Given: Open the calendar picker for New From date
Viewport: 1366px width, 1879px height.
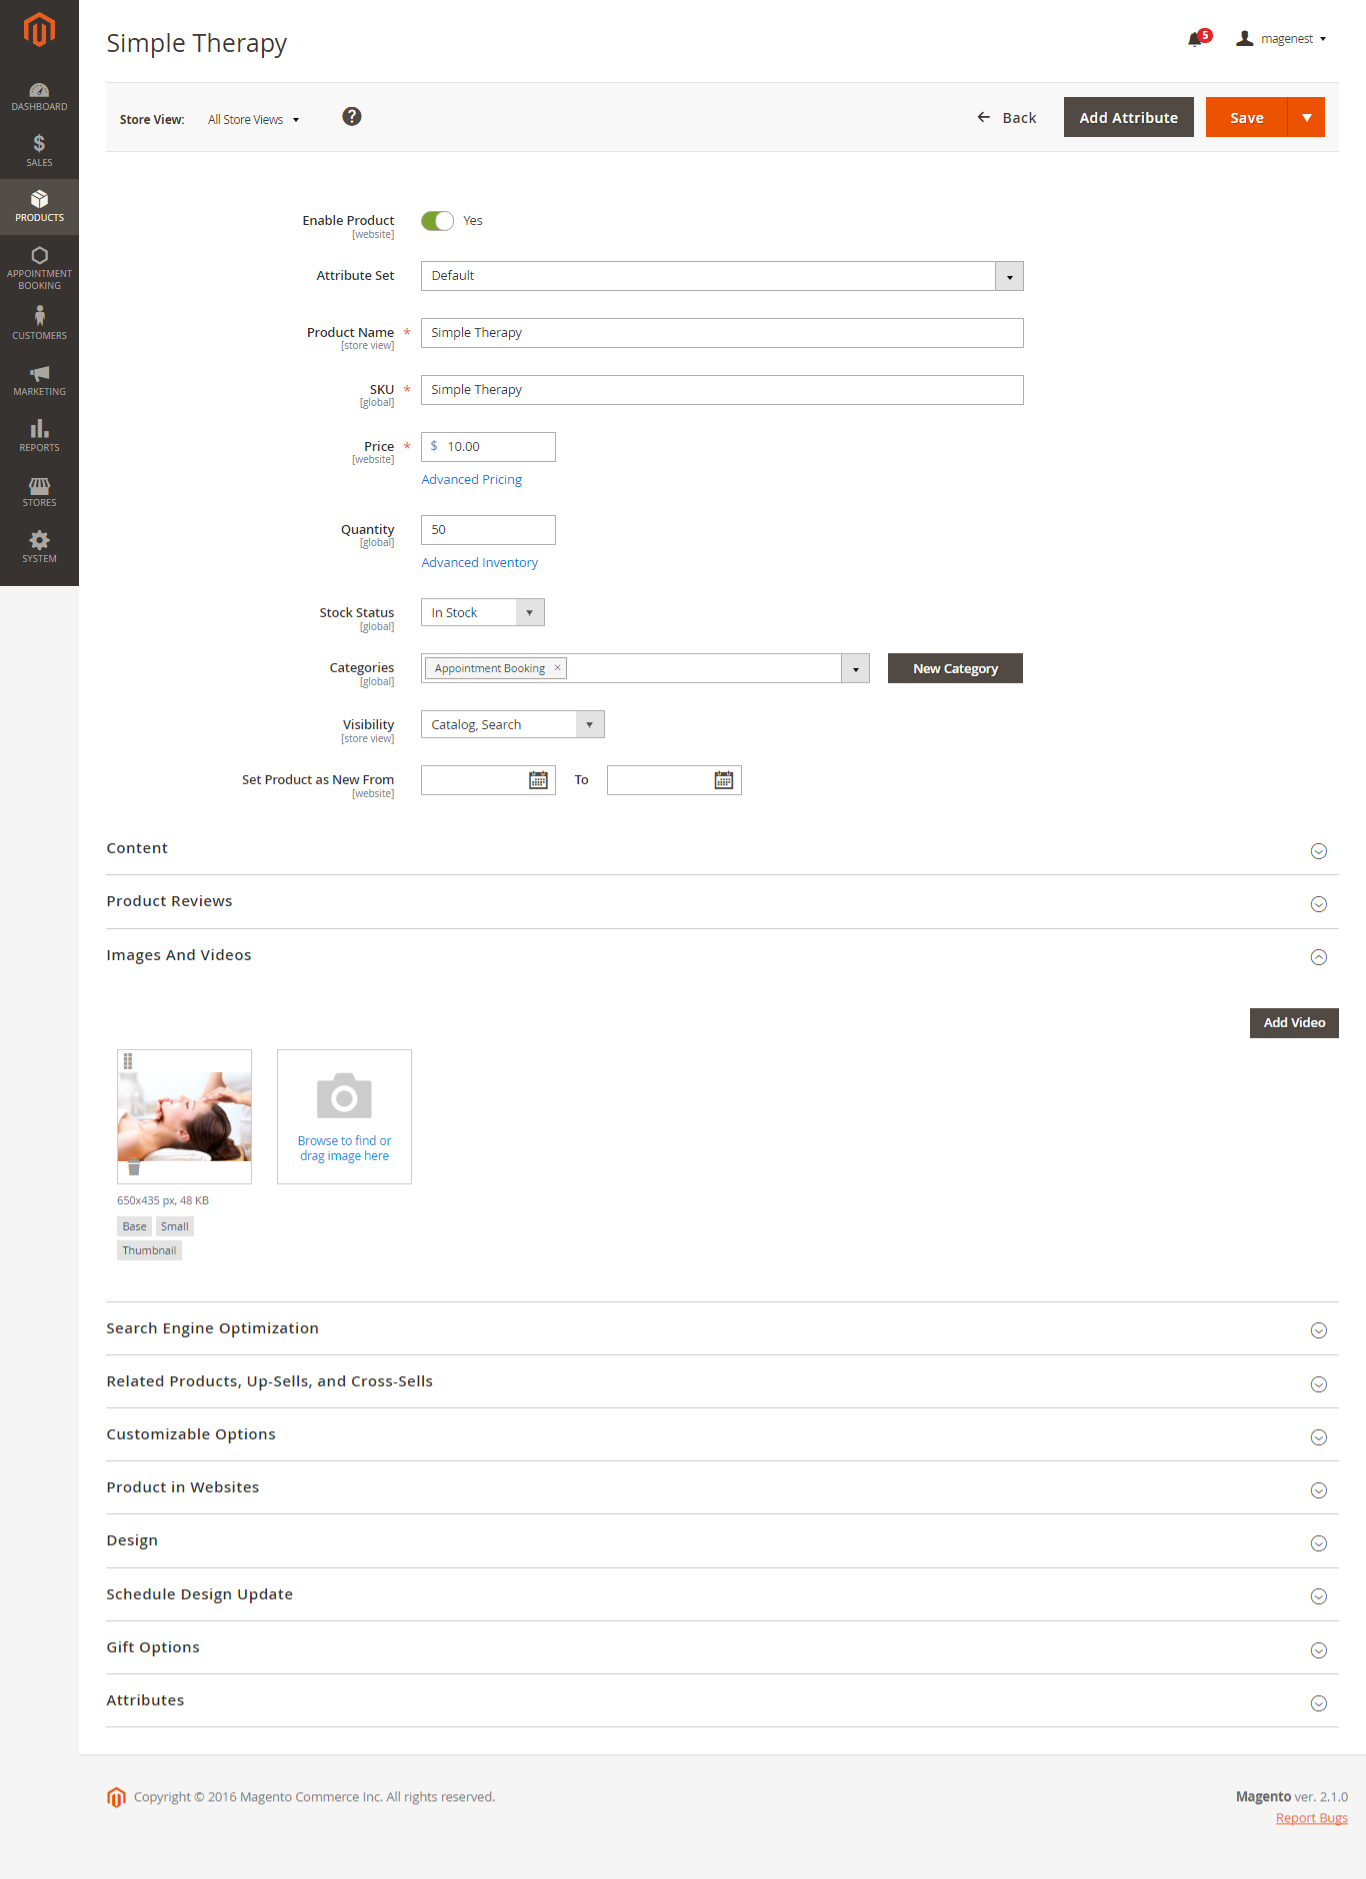Looking at the screenshot, I should tap(538, 780).
